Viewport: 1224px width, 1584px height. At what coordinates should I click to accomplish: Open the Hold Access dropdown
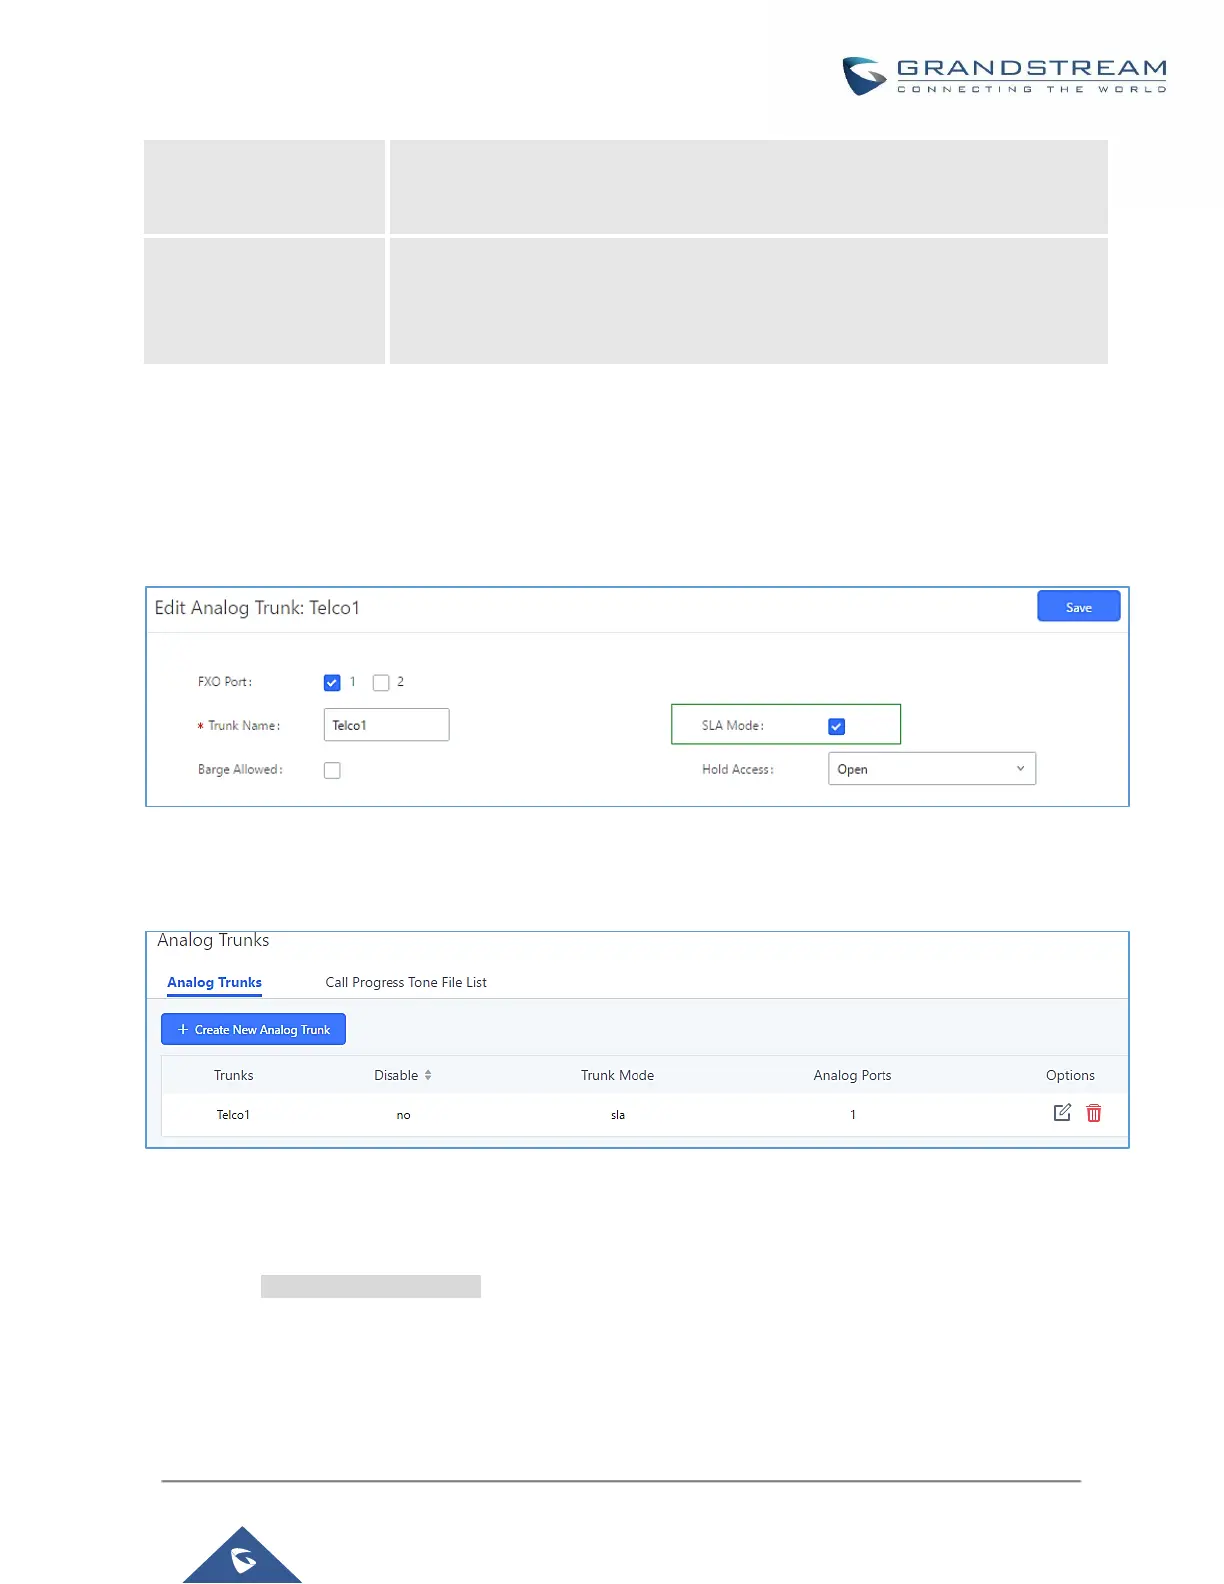click(932, 769)
